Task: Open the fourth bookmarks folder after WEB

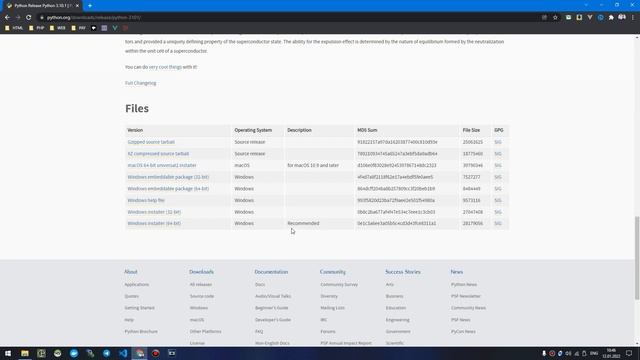Action: point(78,28)
